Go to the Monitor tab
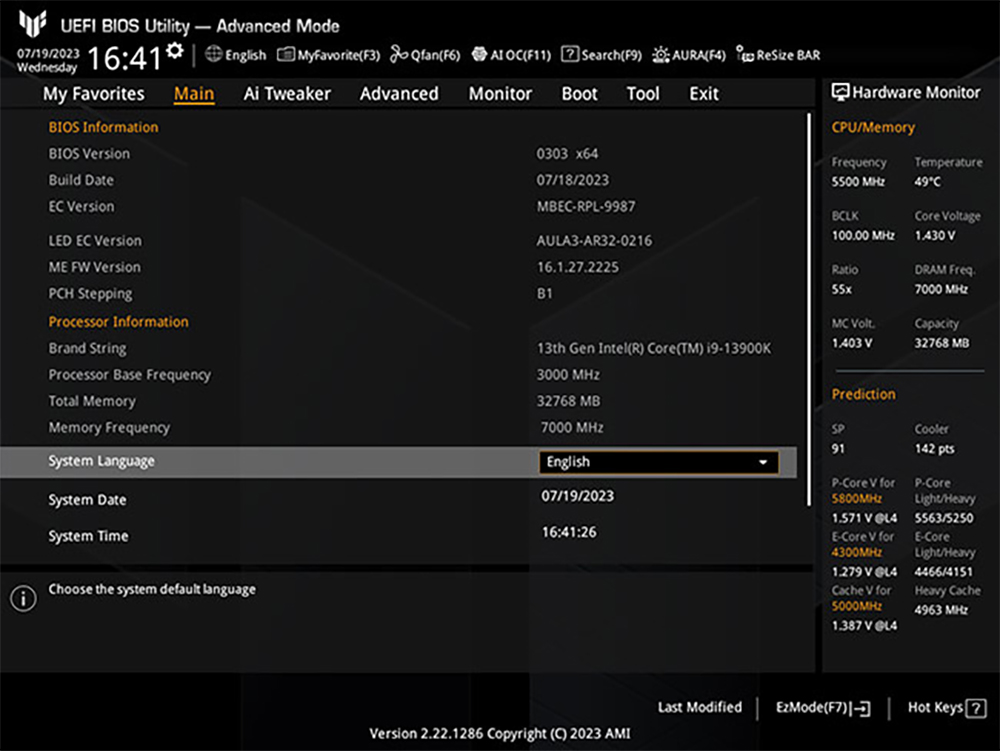This screenshot has height=751, width=1000. pos(500,94)
